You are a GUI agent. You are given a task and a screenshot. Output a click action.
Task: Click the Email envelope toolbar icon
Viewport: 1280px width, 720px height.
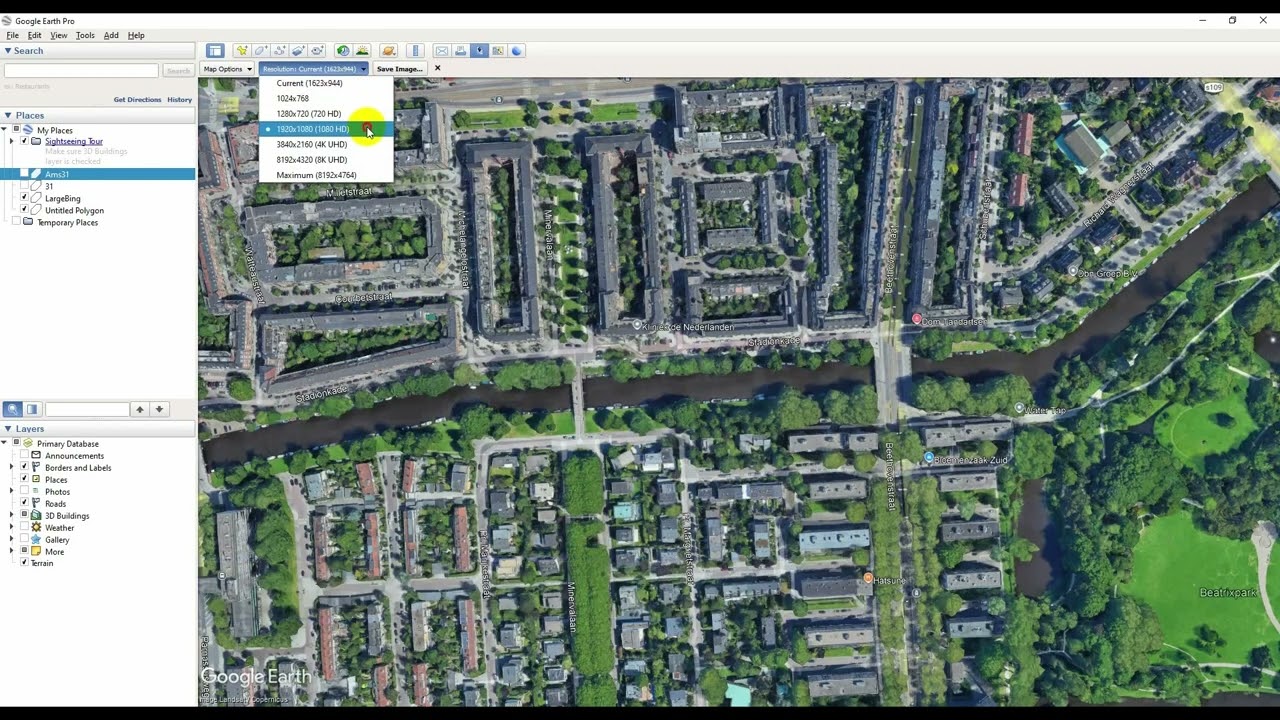tap(442, 51)
